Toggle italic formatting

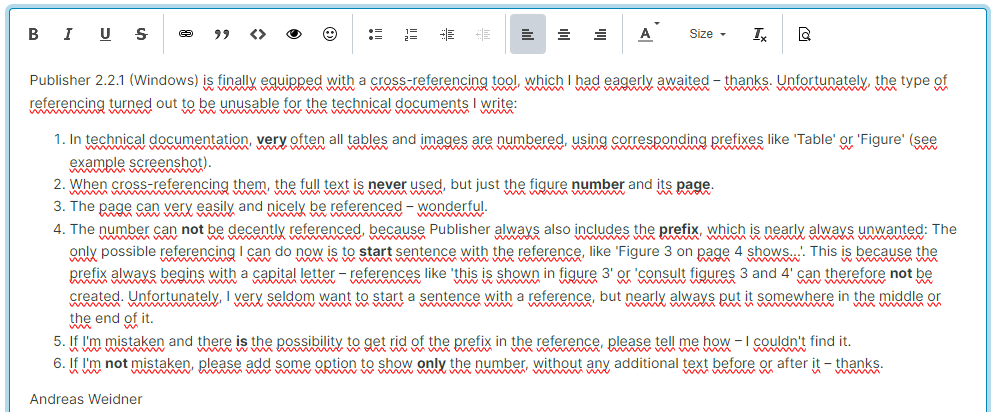pos(68,34)
